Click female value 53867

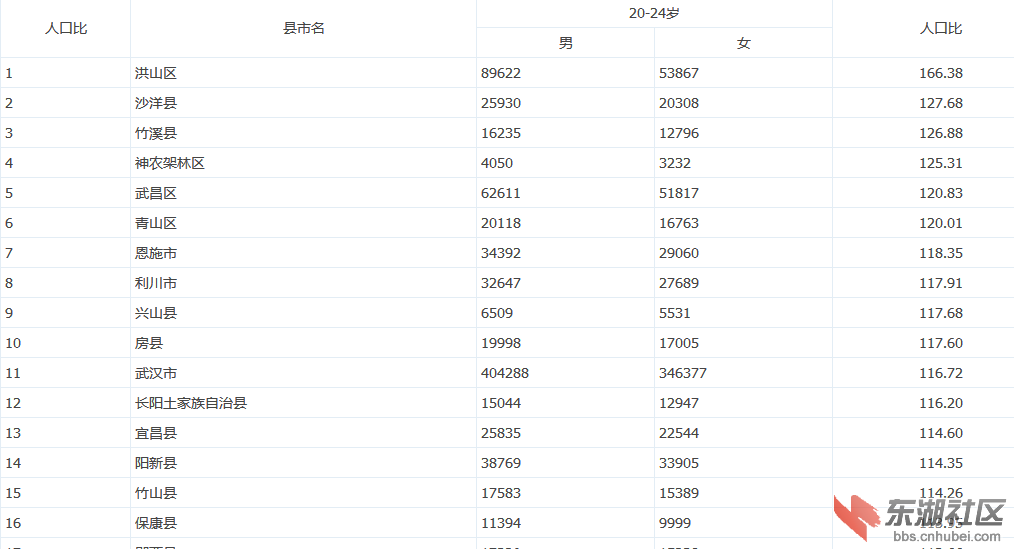(x=678, y=73)
